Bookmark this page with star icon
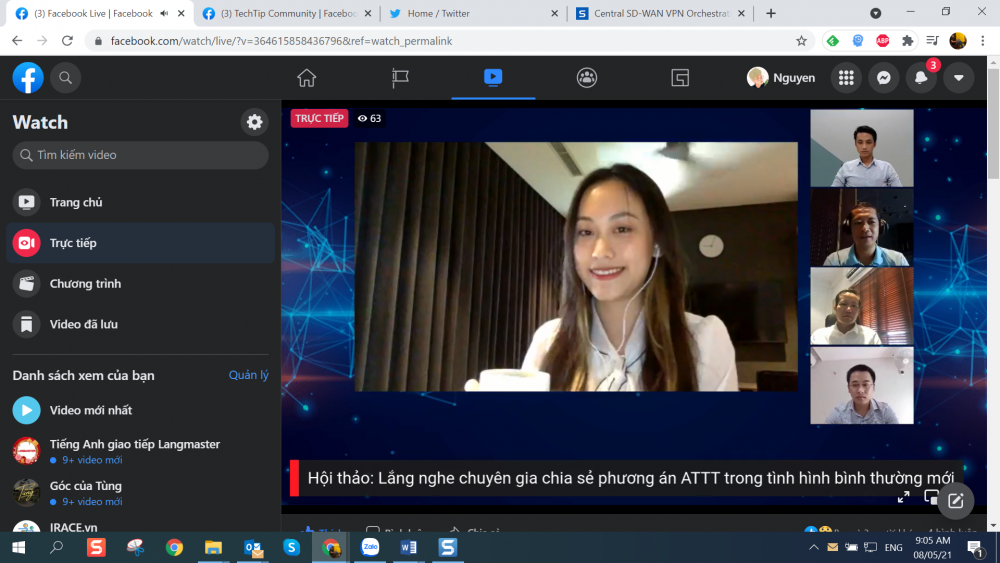Screen dimensions: 1000x563 (802, 41)
